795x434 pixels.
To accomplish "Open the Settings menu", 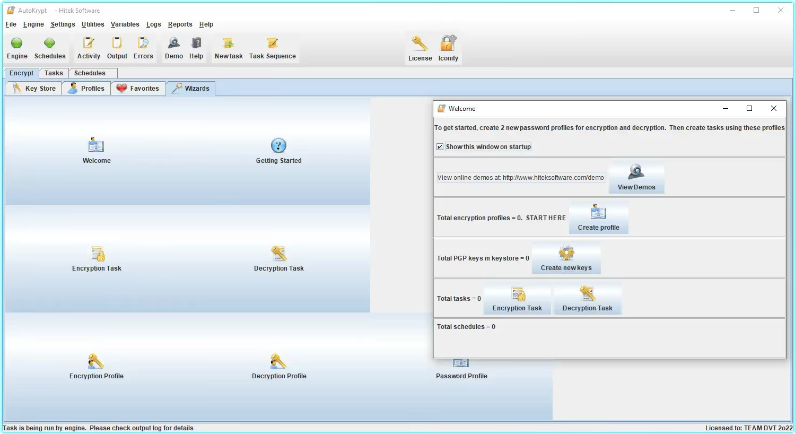I will point(62,24).
